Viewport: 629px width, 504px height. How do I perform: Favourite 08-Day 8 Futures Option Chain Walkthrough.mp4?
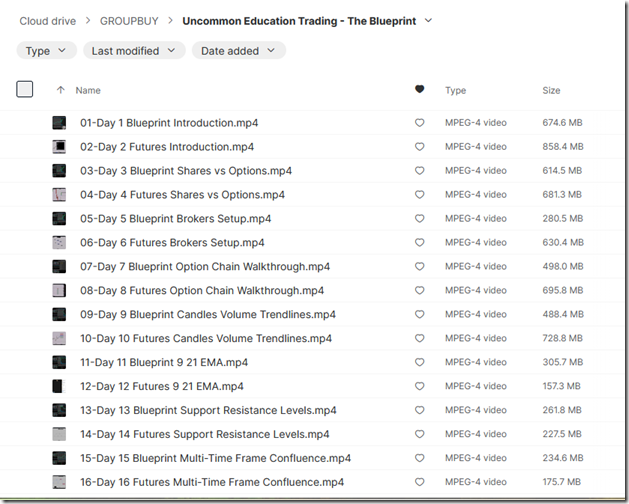pyautogui.click(x=420, y=291)
